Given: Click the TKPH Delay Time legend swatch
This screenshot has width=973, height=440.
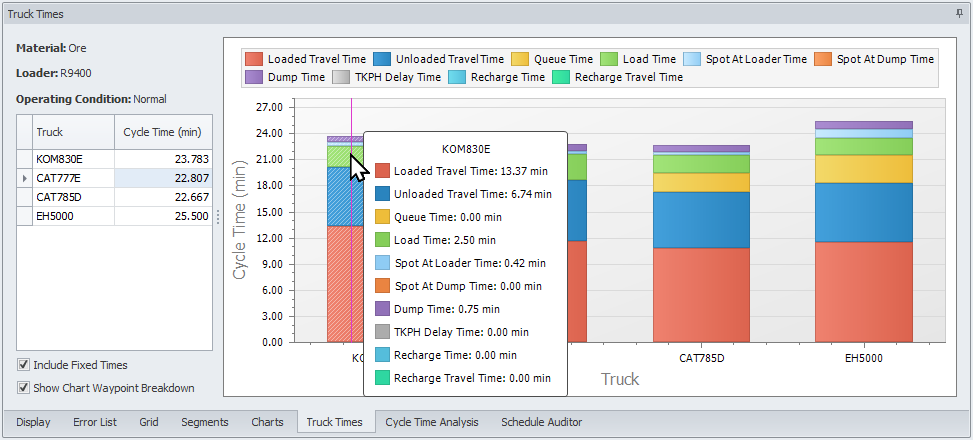Looking at the screenshot, I should 341,77.
